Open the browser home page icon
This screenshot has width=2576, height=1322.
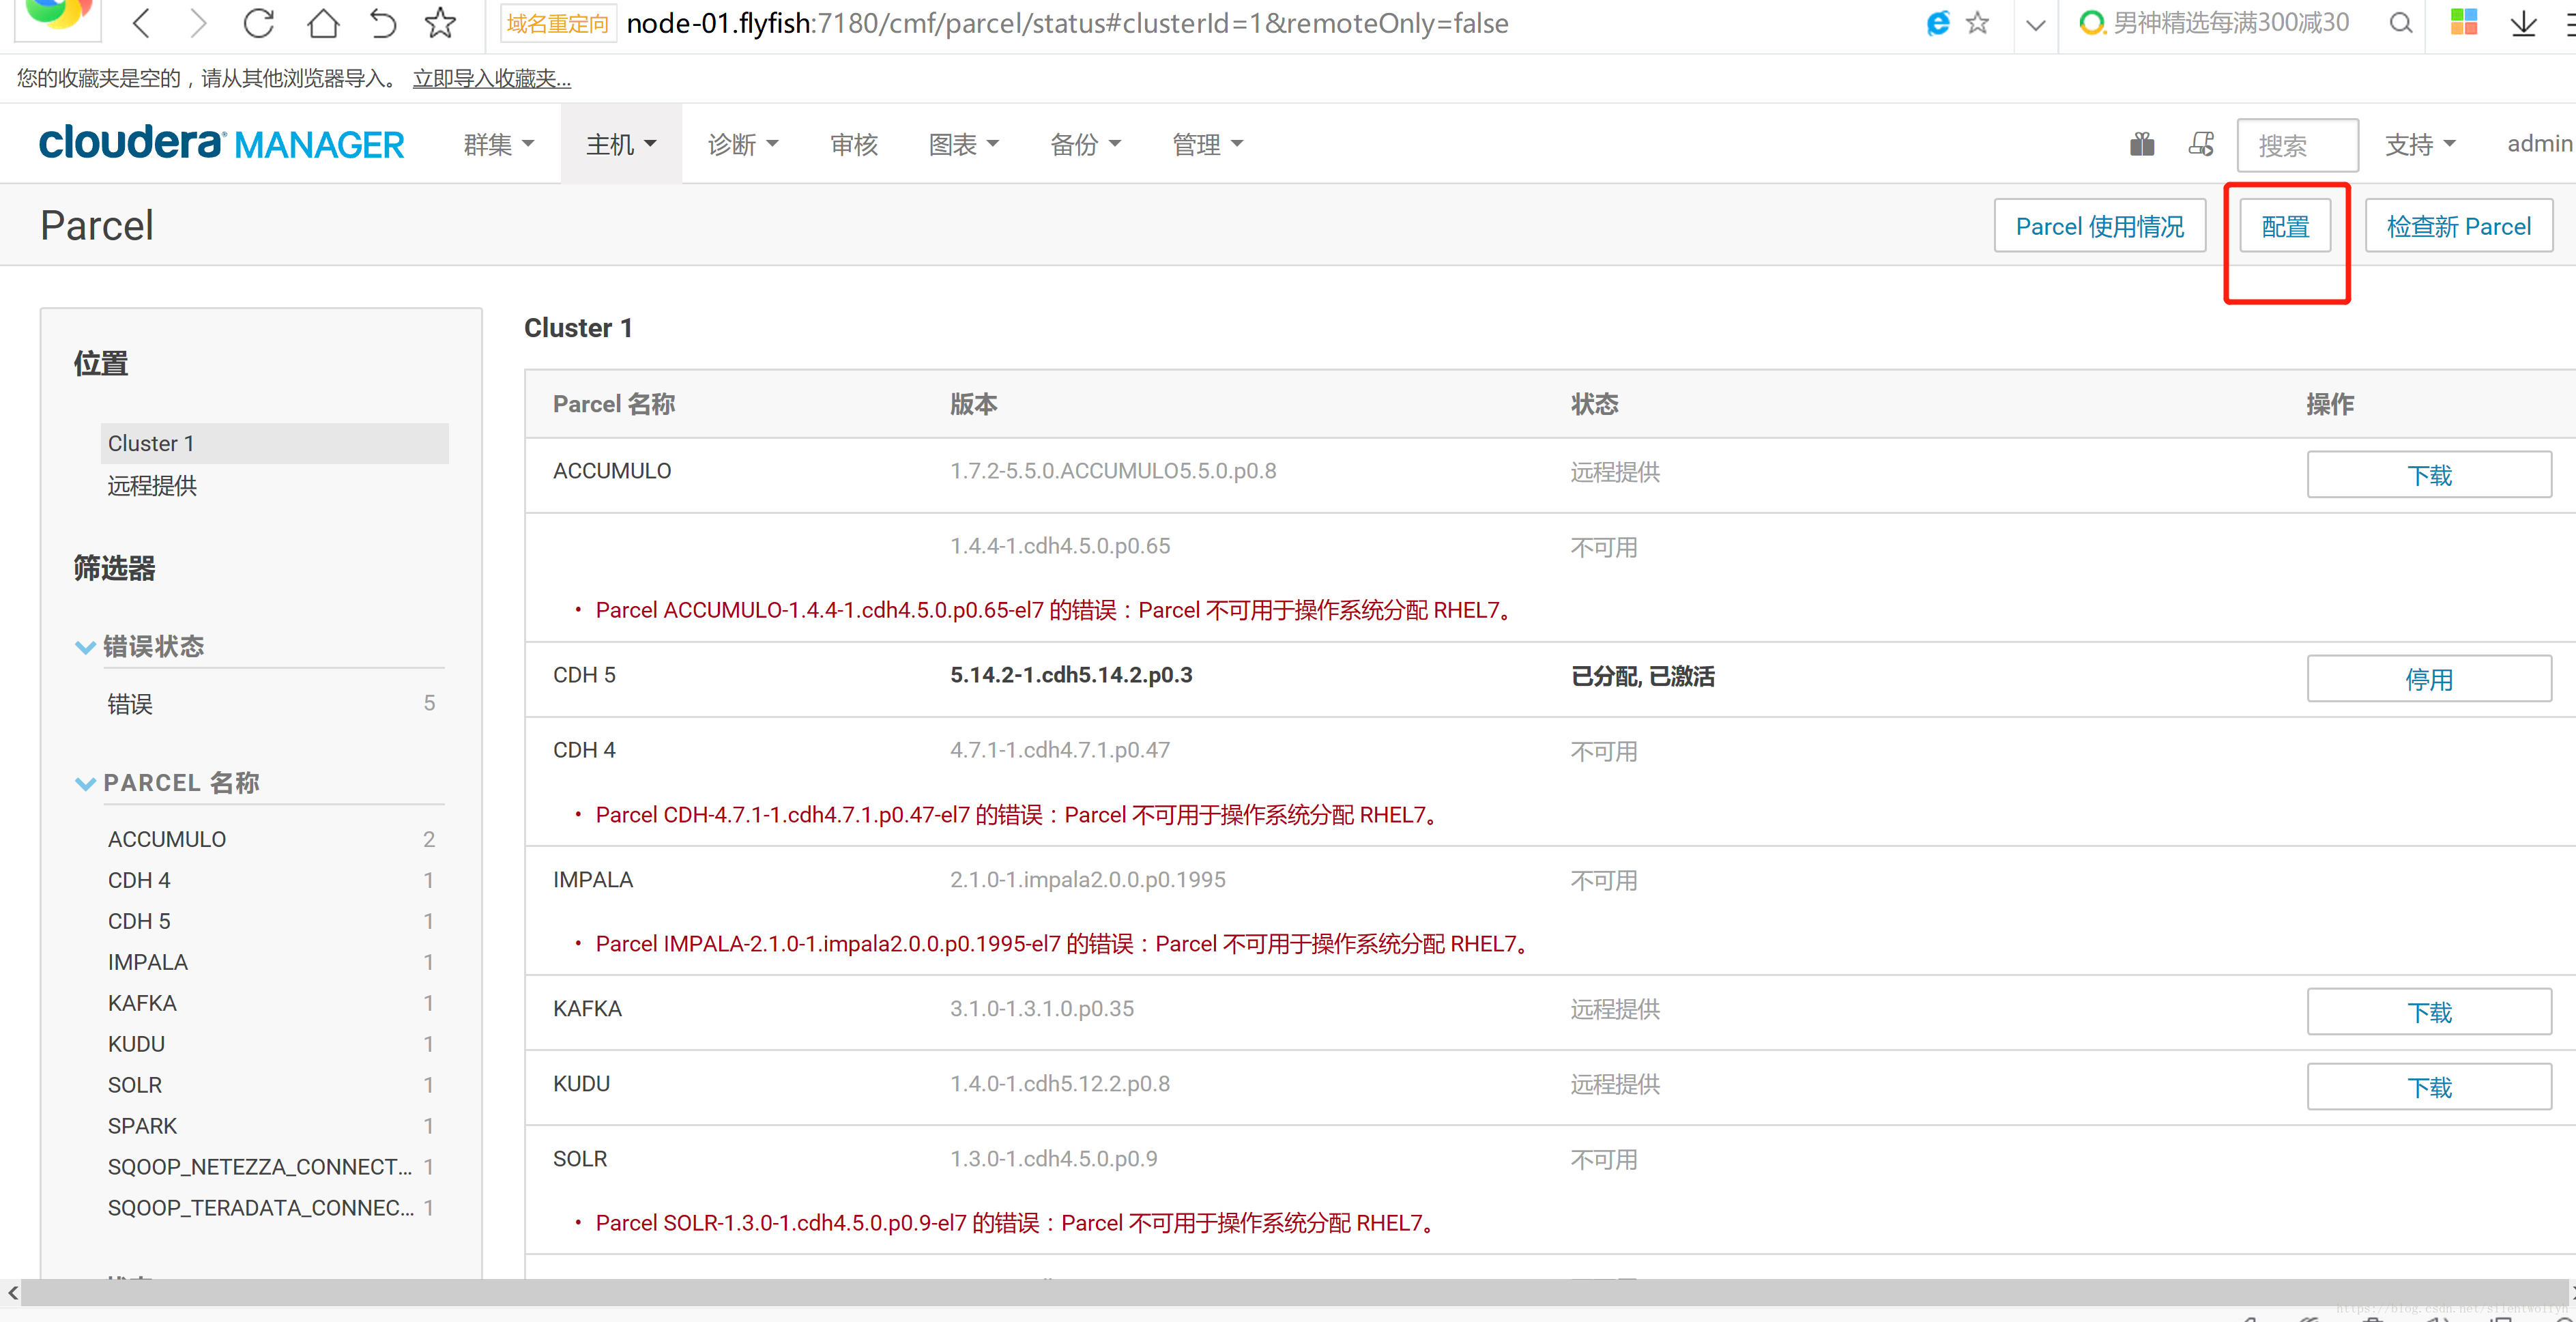(x=322, y=23)
